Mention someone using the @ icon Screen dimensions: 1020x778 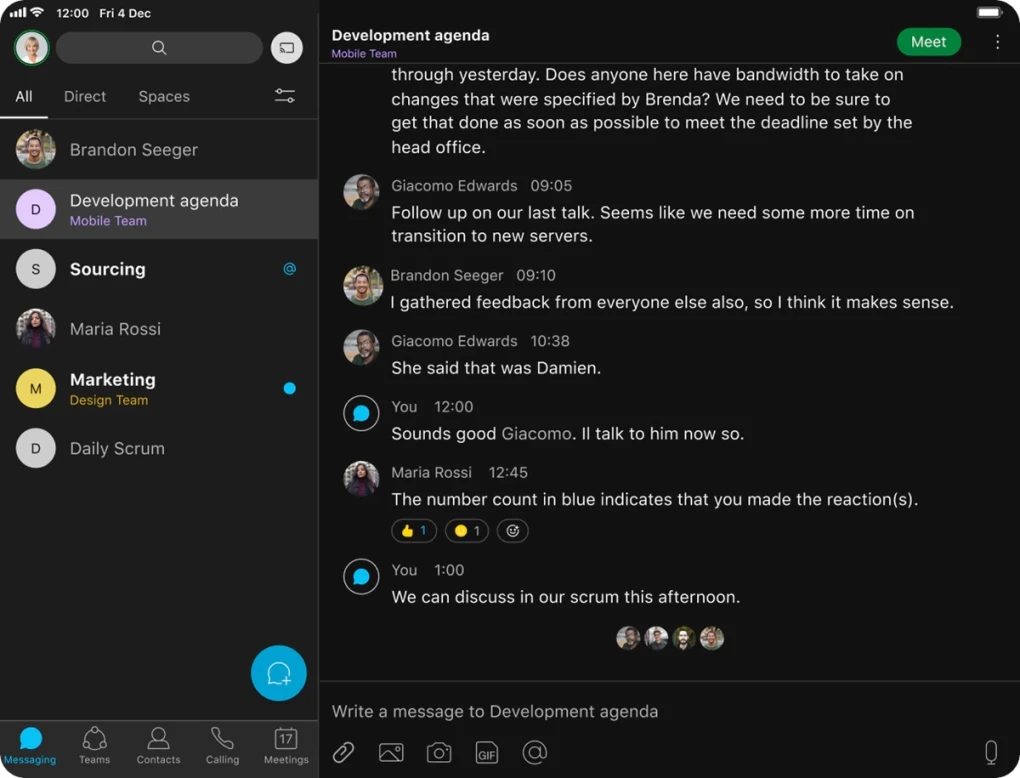pyautogui.click(x=535, y=752)
